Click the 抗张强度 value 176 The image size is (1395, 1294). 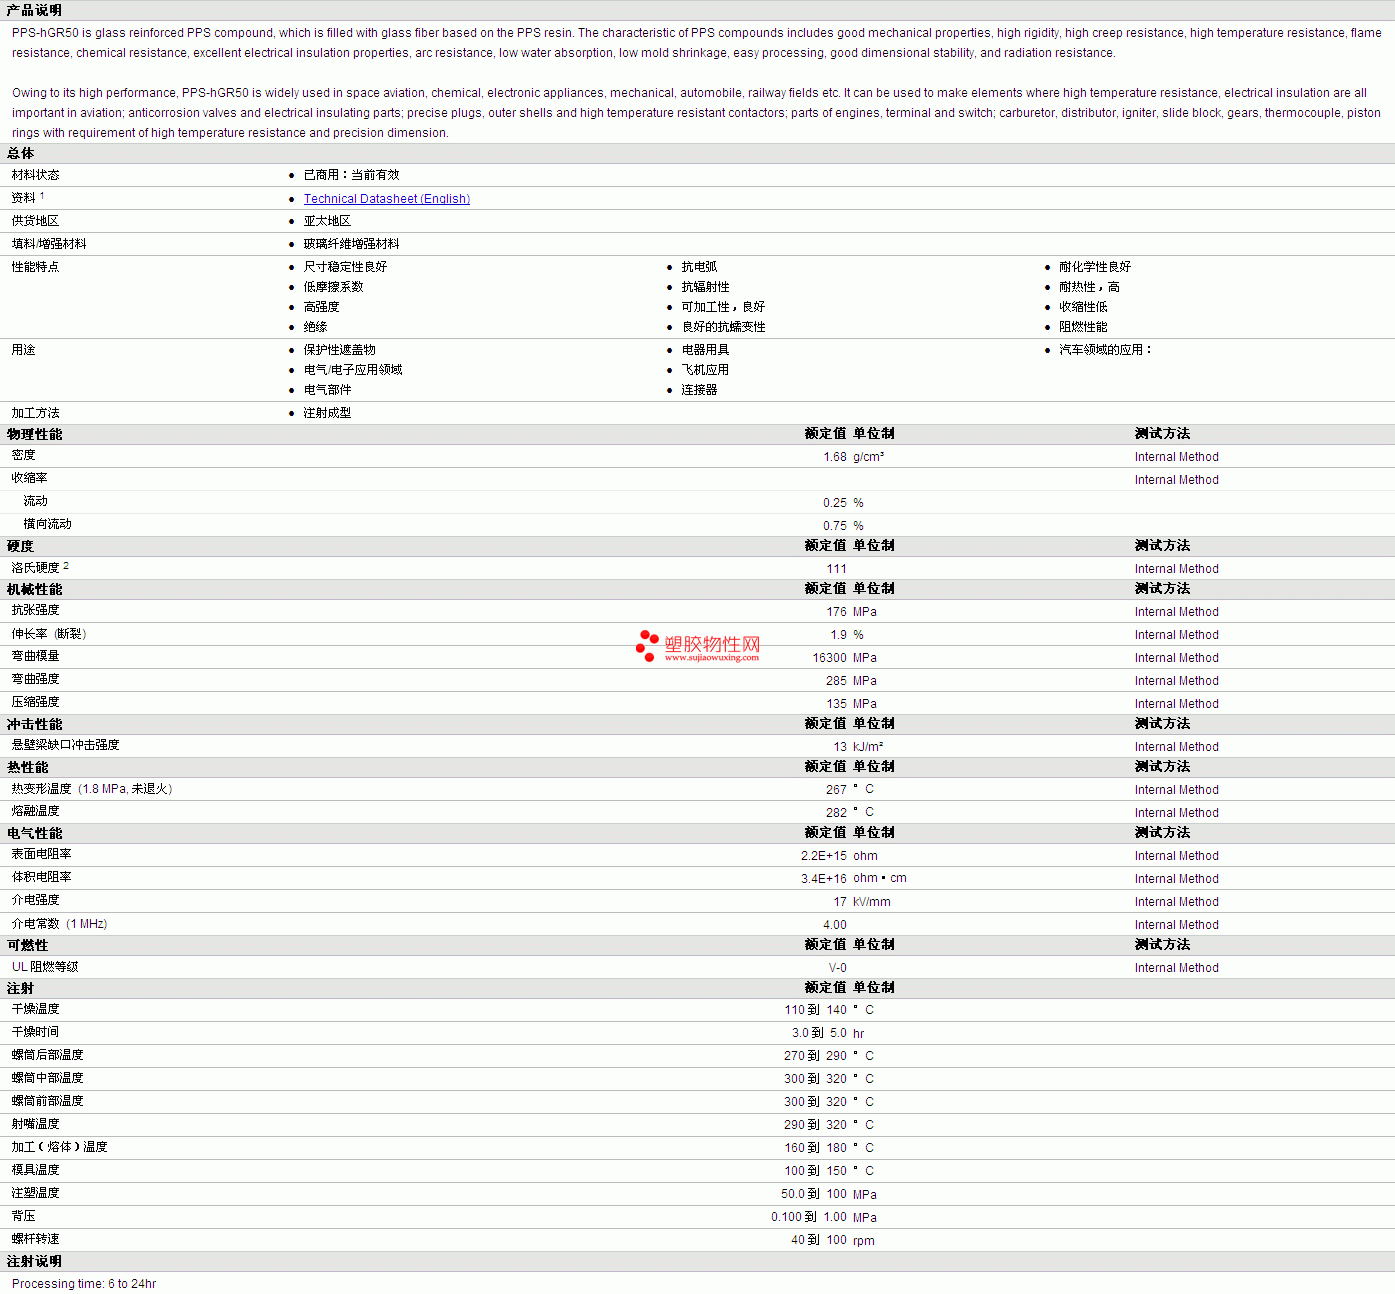[837, 612]
